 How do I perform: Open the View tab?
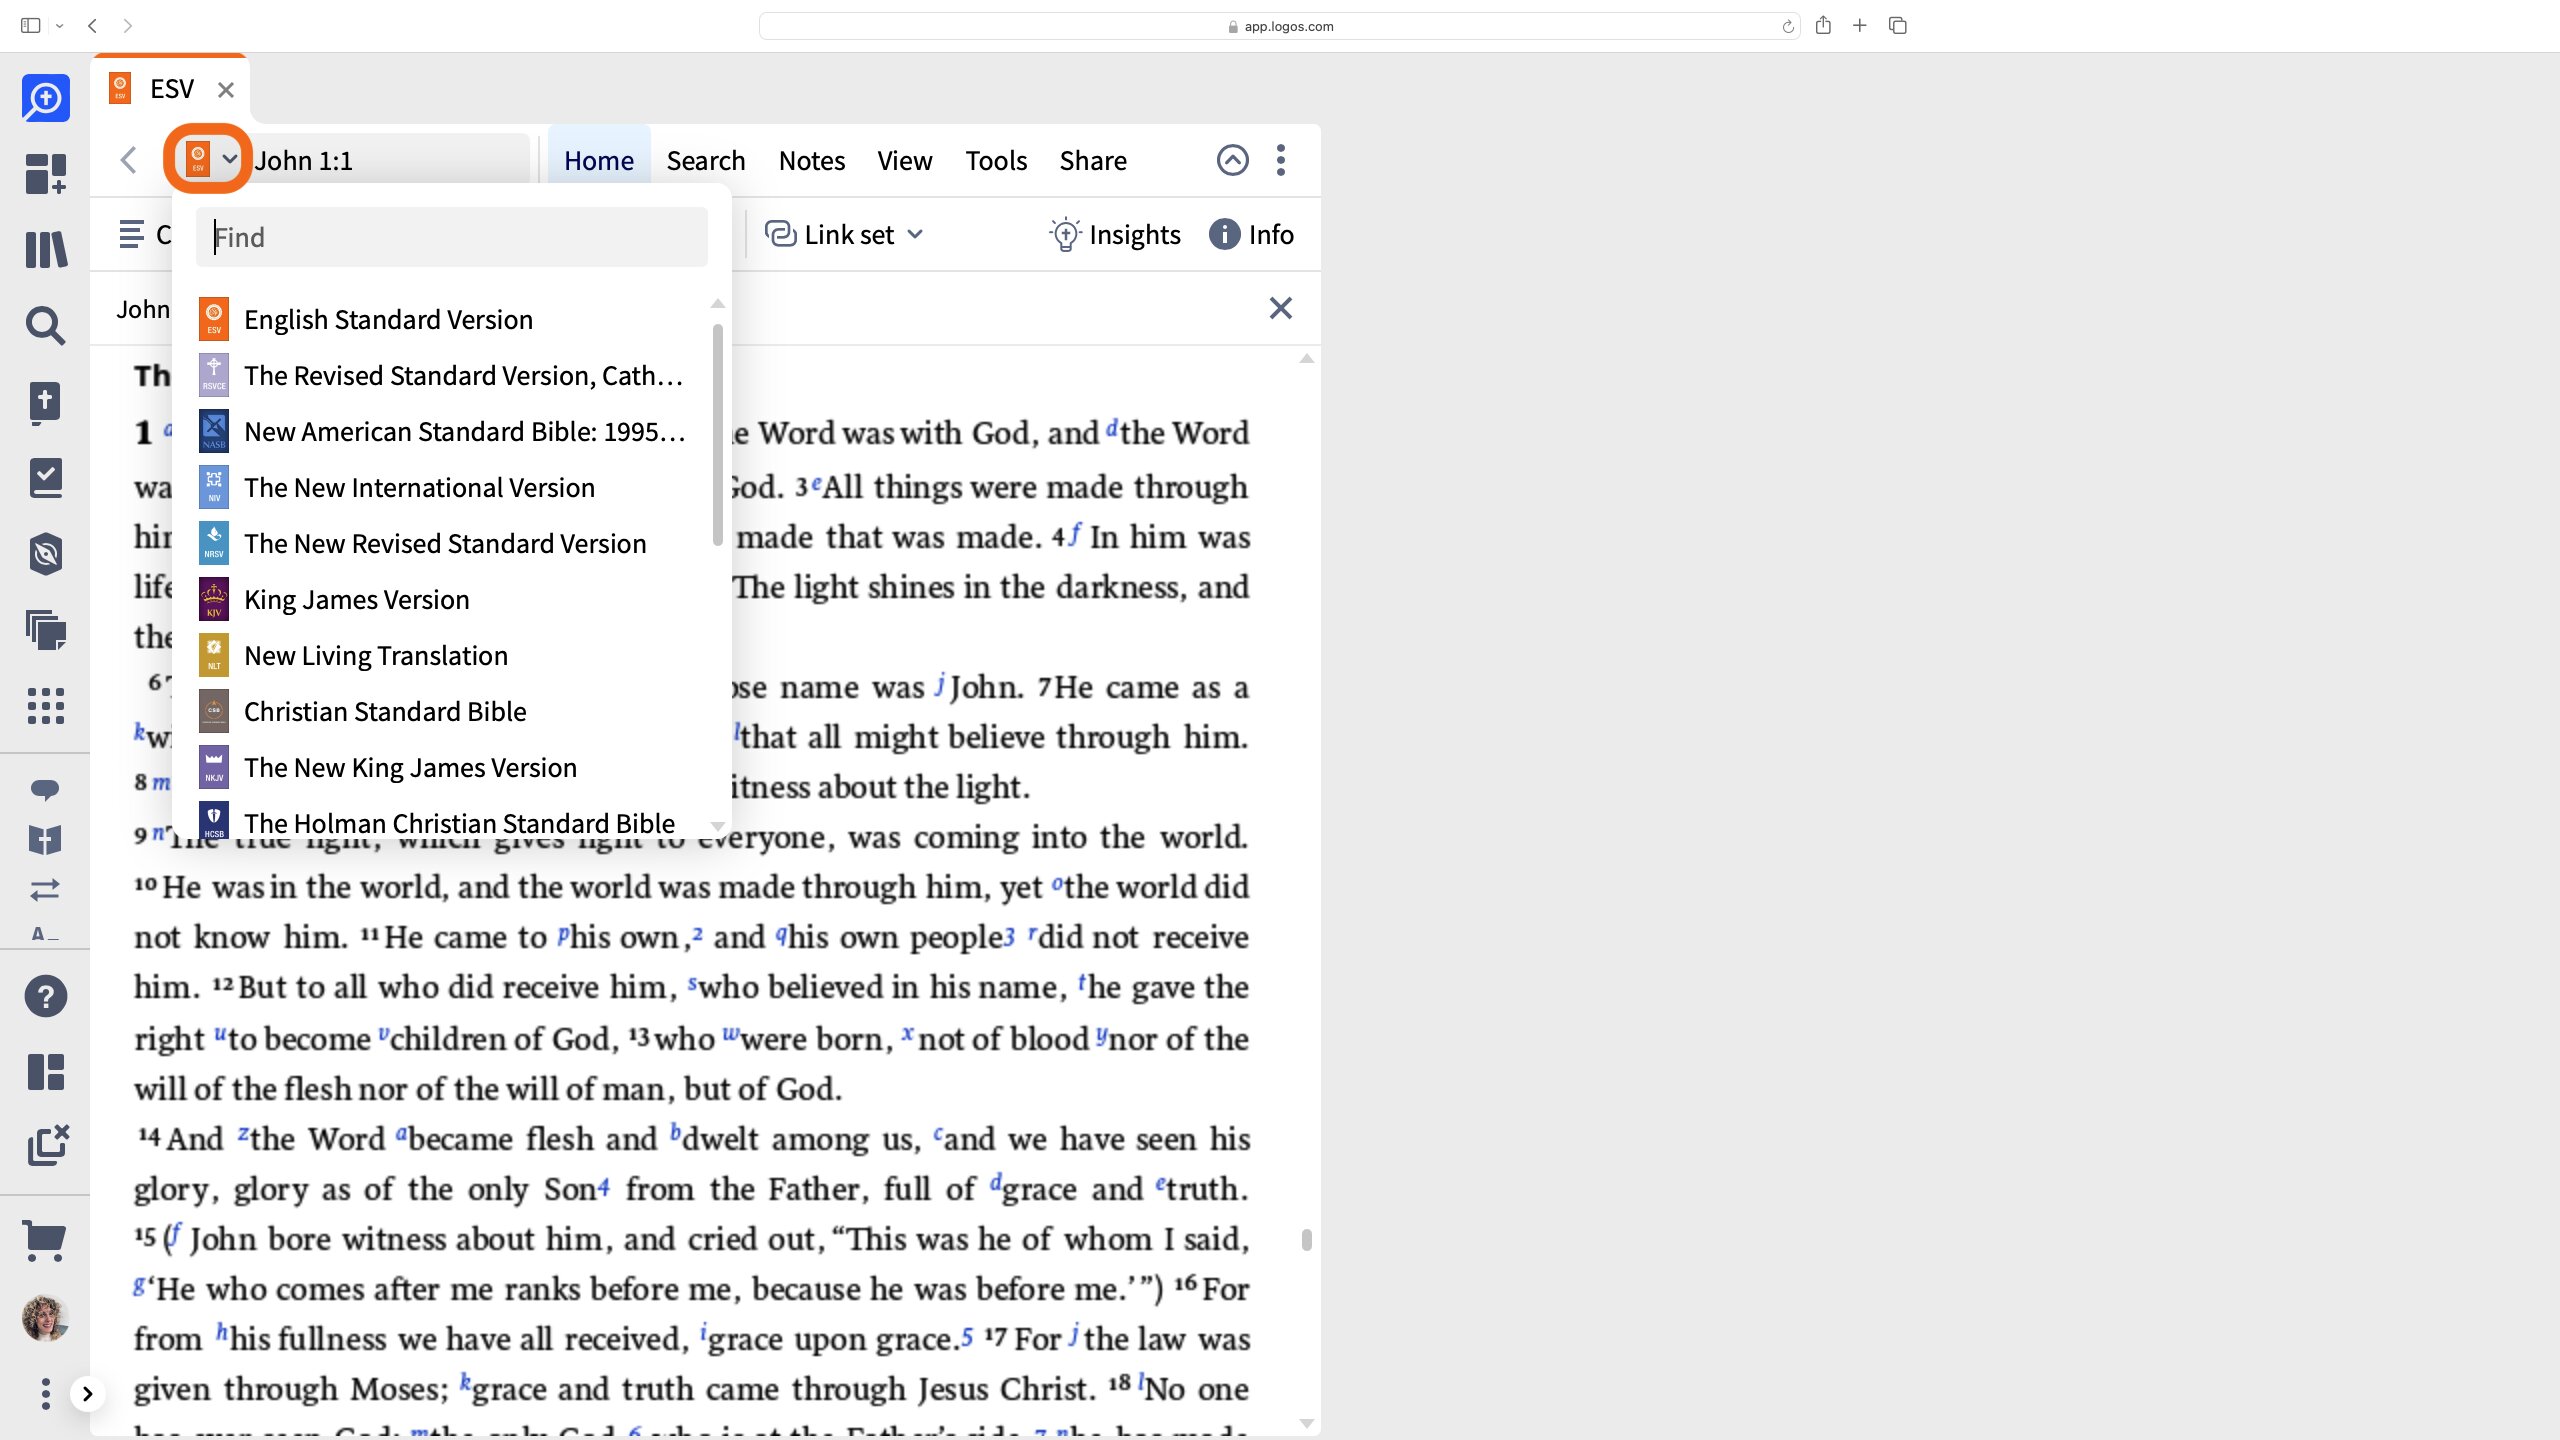pyautogui.click(x=904, y=160)
